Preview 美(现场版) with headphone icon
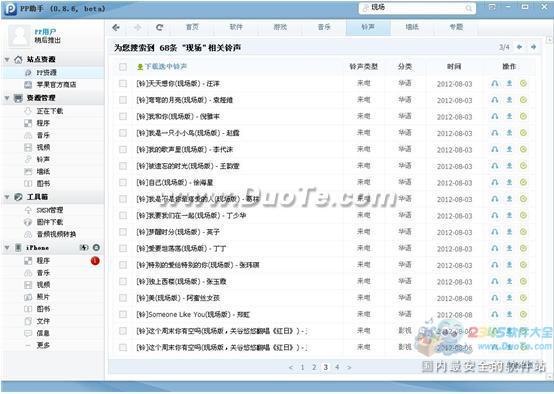Screen dimensions: 554x394 coord(495,298)
